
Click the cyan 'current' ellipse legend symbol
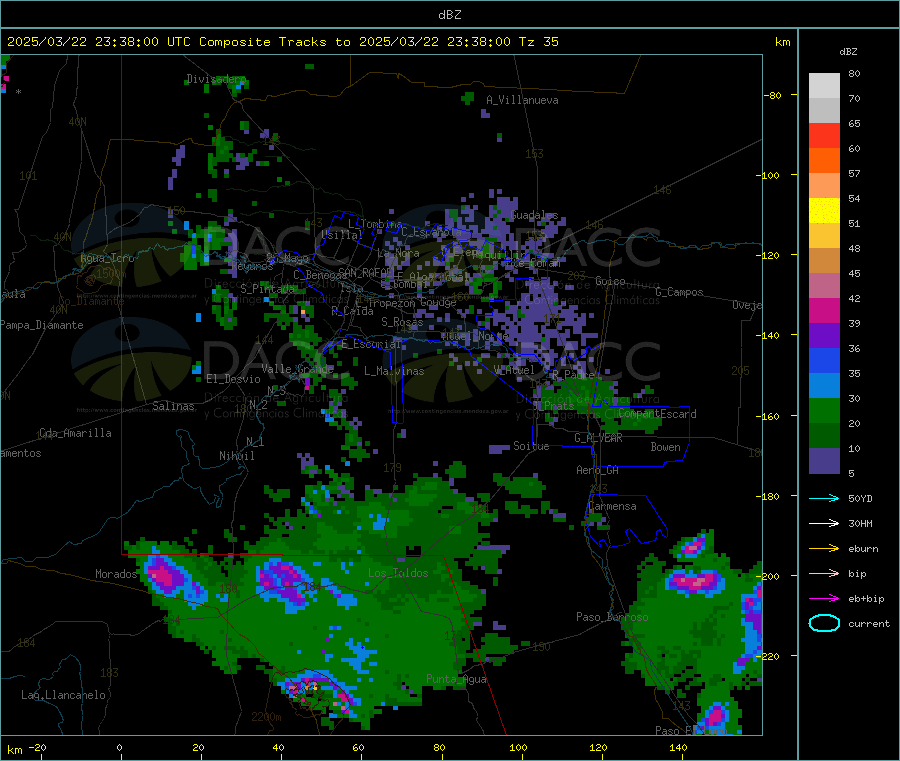[x=824, y=623]
